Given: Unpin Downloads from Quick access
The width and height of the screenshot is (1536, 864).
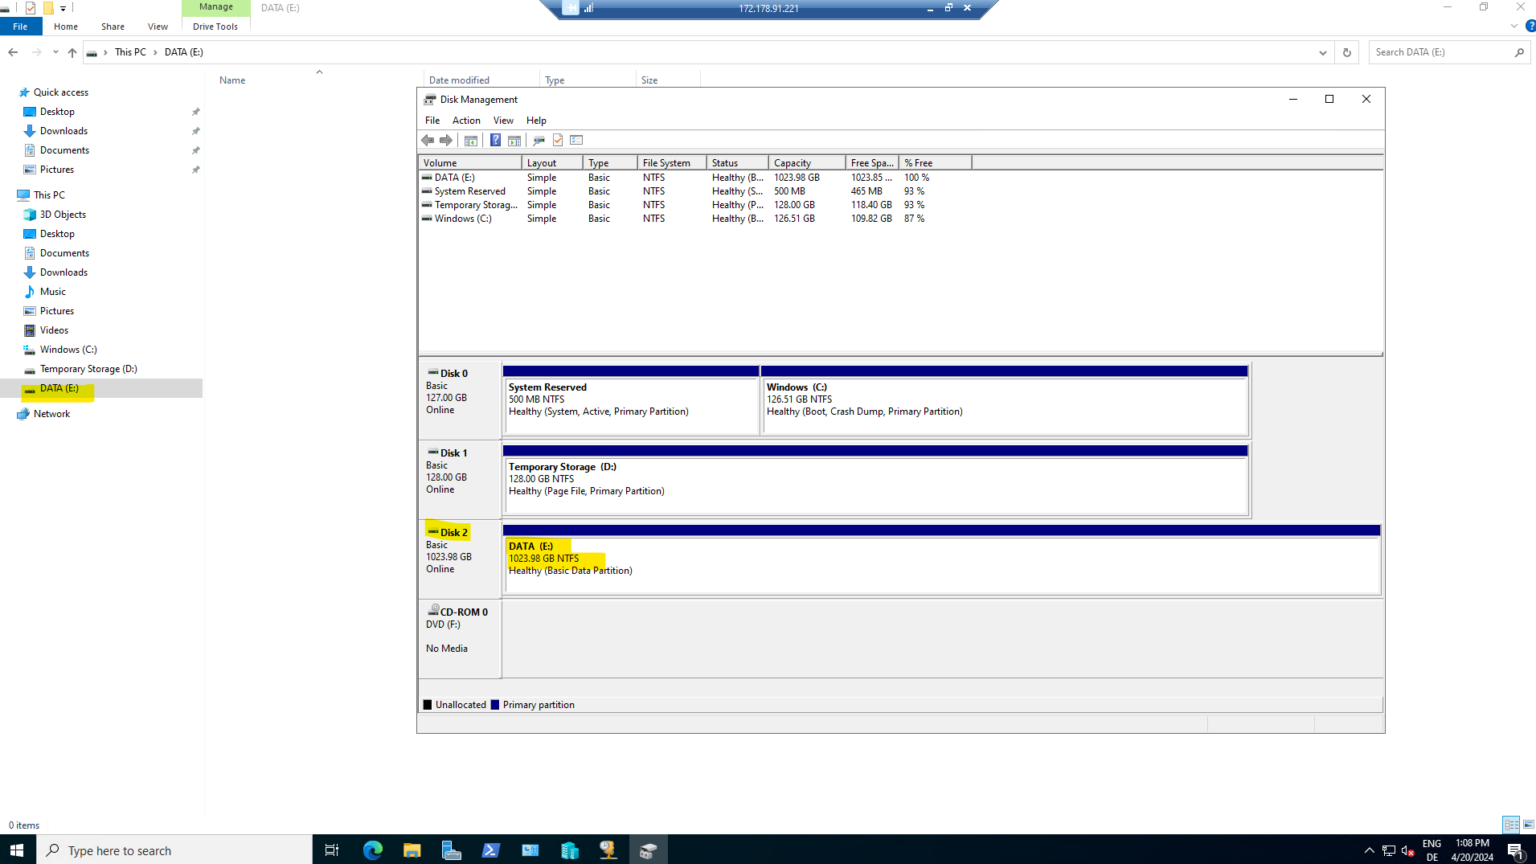Looking at the screenshot, I should (196, 130).
